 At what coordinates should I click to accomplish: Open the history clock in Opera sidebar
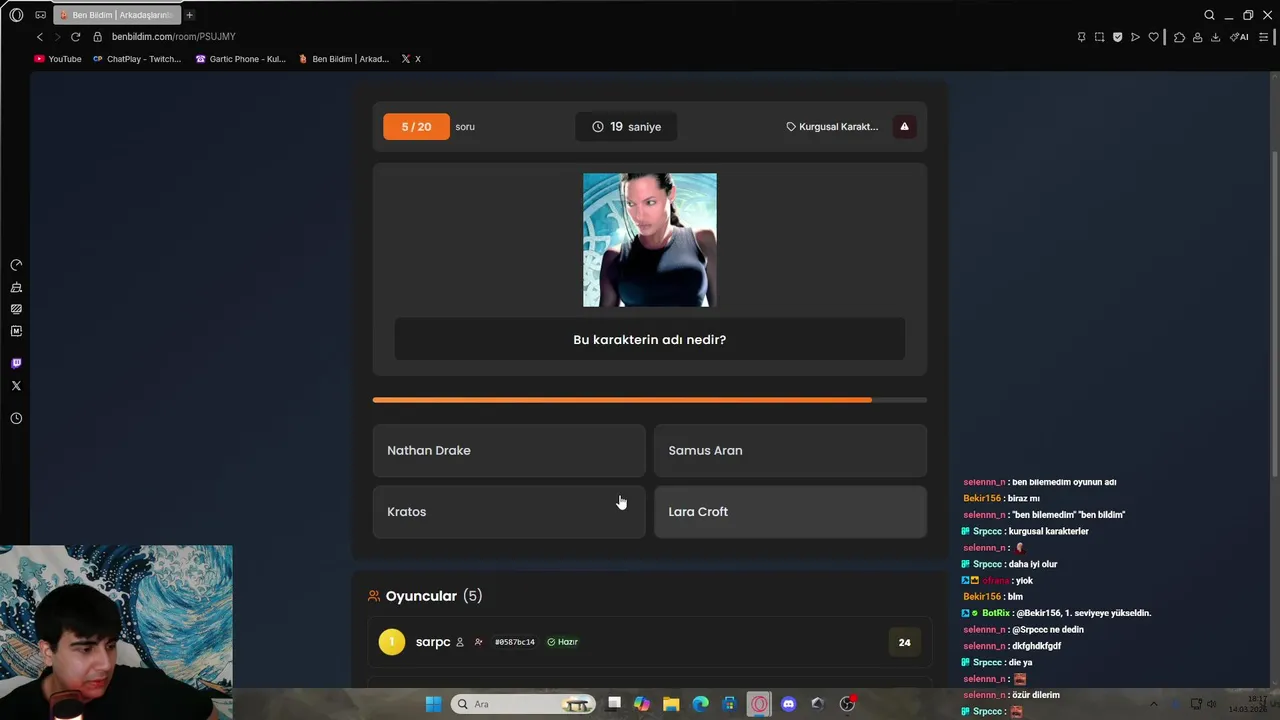16,418
